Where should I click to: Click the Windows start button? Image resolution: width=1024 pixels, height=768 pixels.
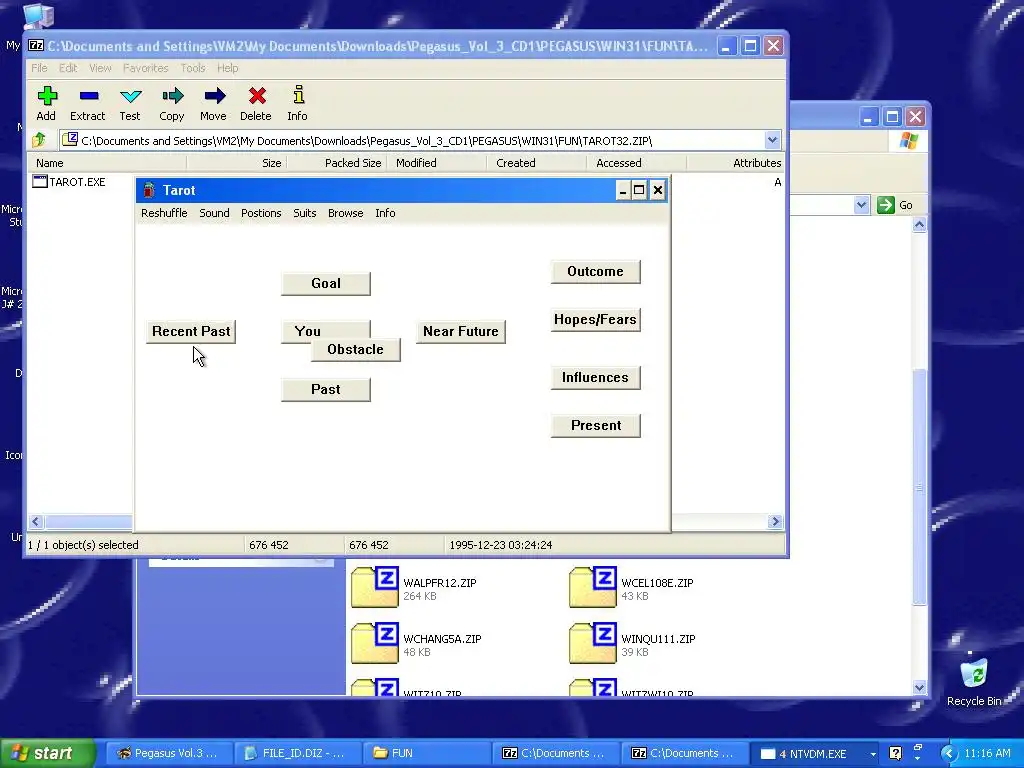pyautogui.click(x=47, y=753)
